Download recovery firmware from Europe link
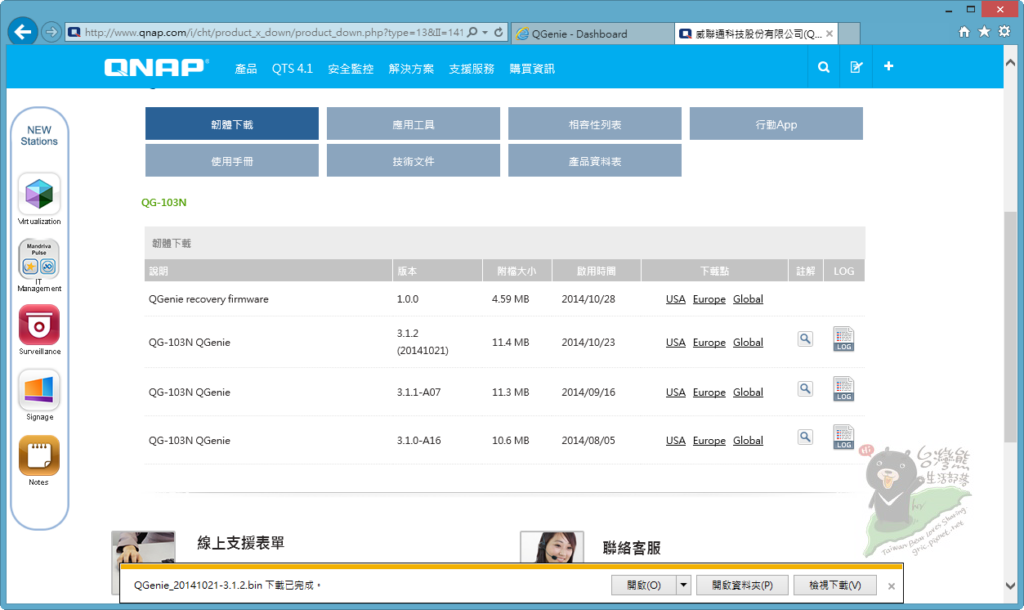The height and width of the screenshot is (610, 1024). click(709, 299)
